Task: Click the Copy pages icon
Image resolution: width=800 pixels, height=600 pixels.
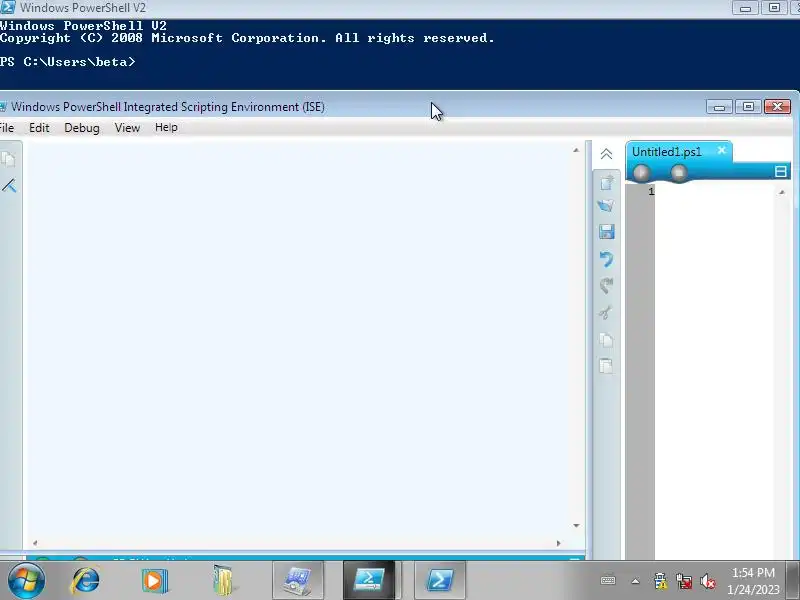Action: tap(606, 340)
